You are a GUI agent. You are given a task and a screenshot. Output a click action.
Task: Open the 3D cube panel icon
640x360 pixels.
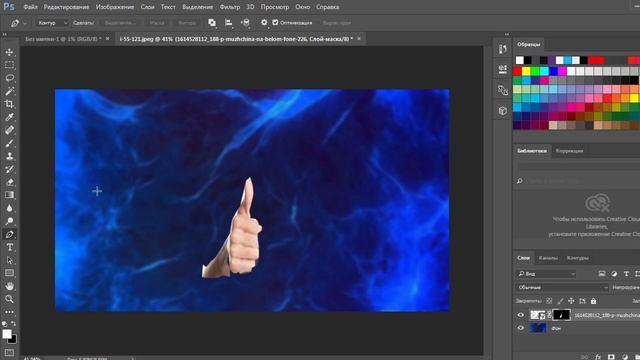point(503,111)
